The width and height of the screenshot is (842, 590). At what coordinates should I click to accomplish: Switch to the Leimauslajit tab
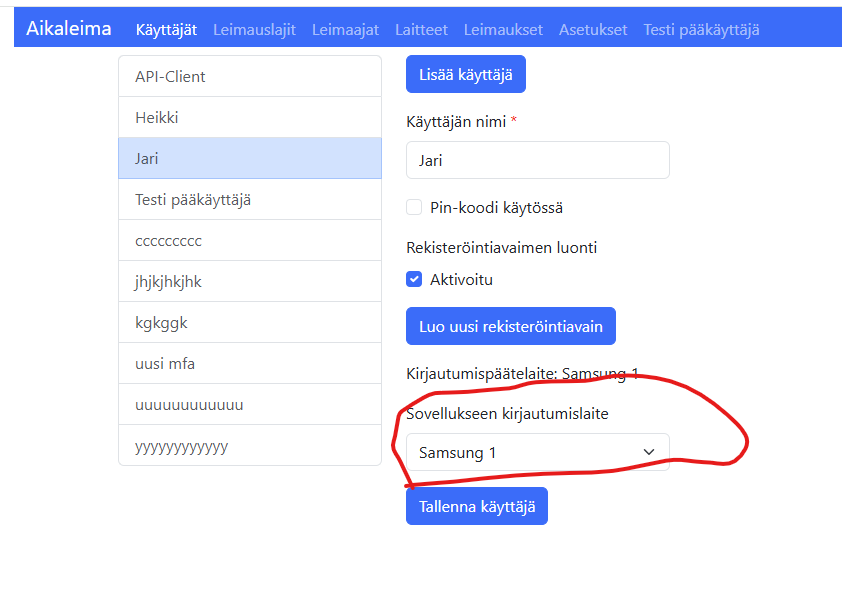tap(249, 29)
